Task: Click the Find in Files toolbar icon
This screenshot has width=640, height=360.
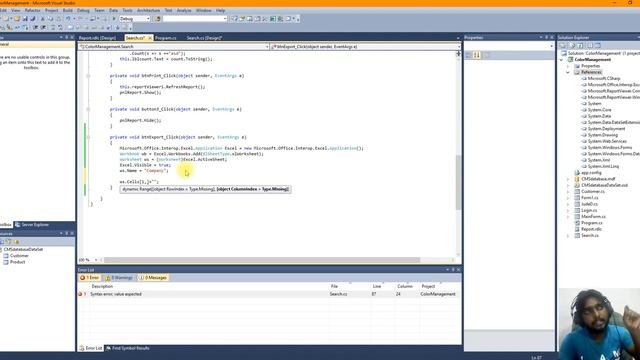Action: 158,19
